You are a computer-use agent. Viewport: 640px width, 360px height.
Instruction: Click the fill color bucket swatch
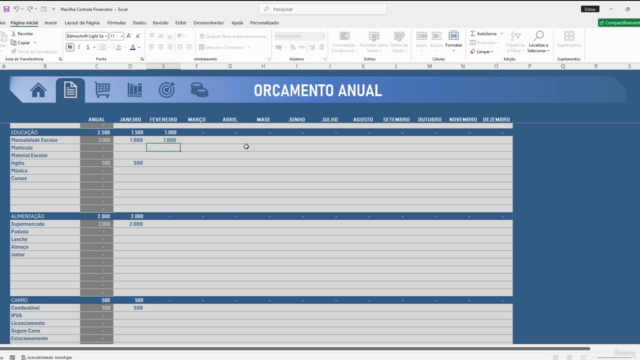(x=118, y=47)
